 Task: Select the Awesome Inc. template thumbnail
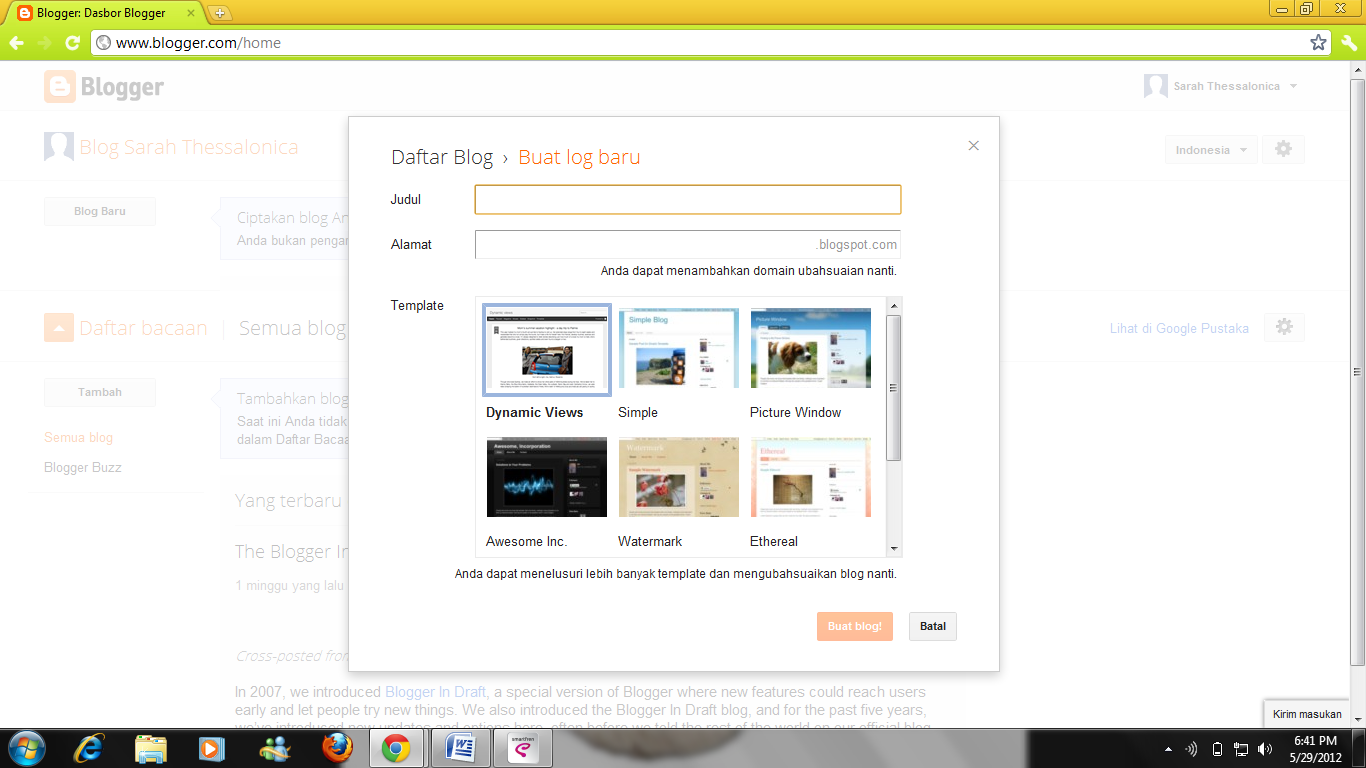(547, 477)
